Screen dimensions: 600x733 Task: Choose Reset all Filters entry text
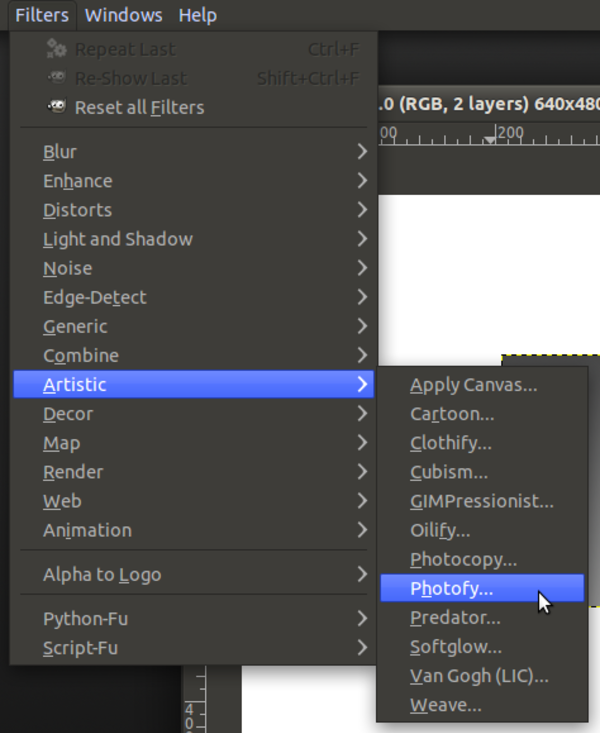pyautogui.click(x=139, y=108)
